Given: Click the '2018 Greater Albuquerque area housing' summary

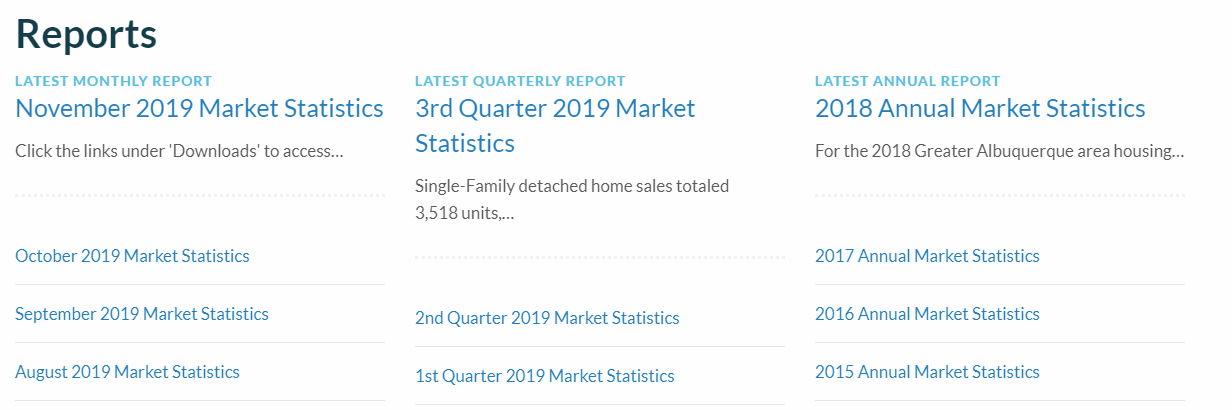Looking at the screenshot, I should (1000, 152).
